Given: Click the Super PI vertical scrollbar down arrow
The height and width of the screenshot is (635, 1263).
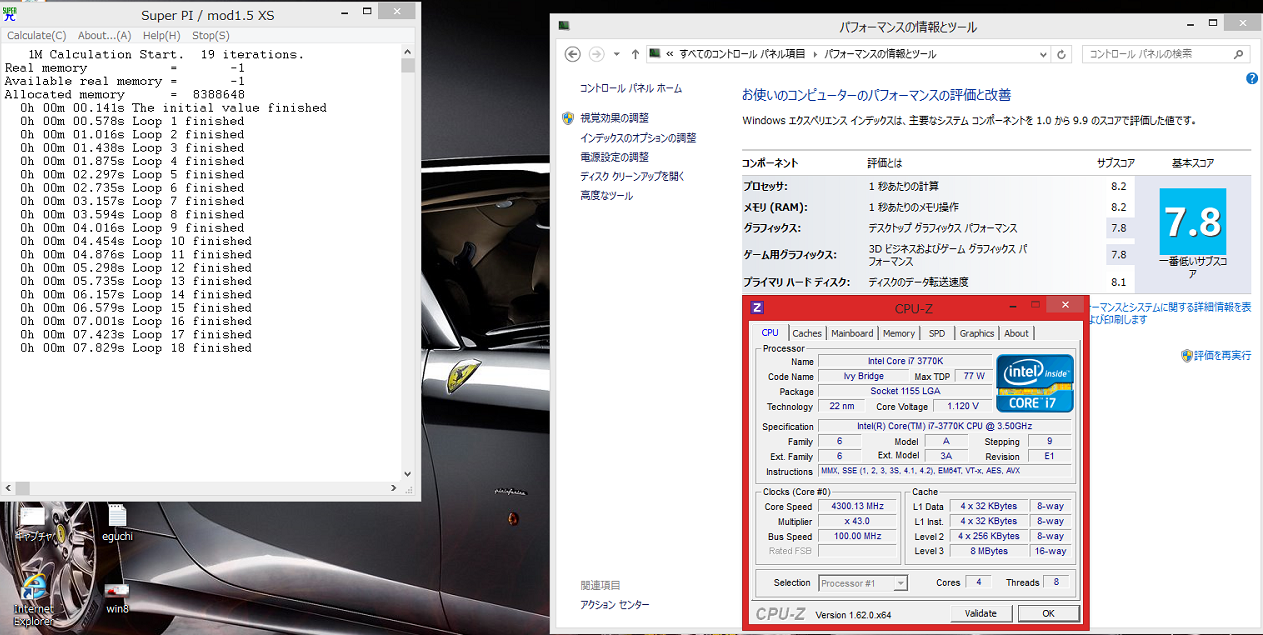Looking at the screenshot, I should [x=408, y=474].
